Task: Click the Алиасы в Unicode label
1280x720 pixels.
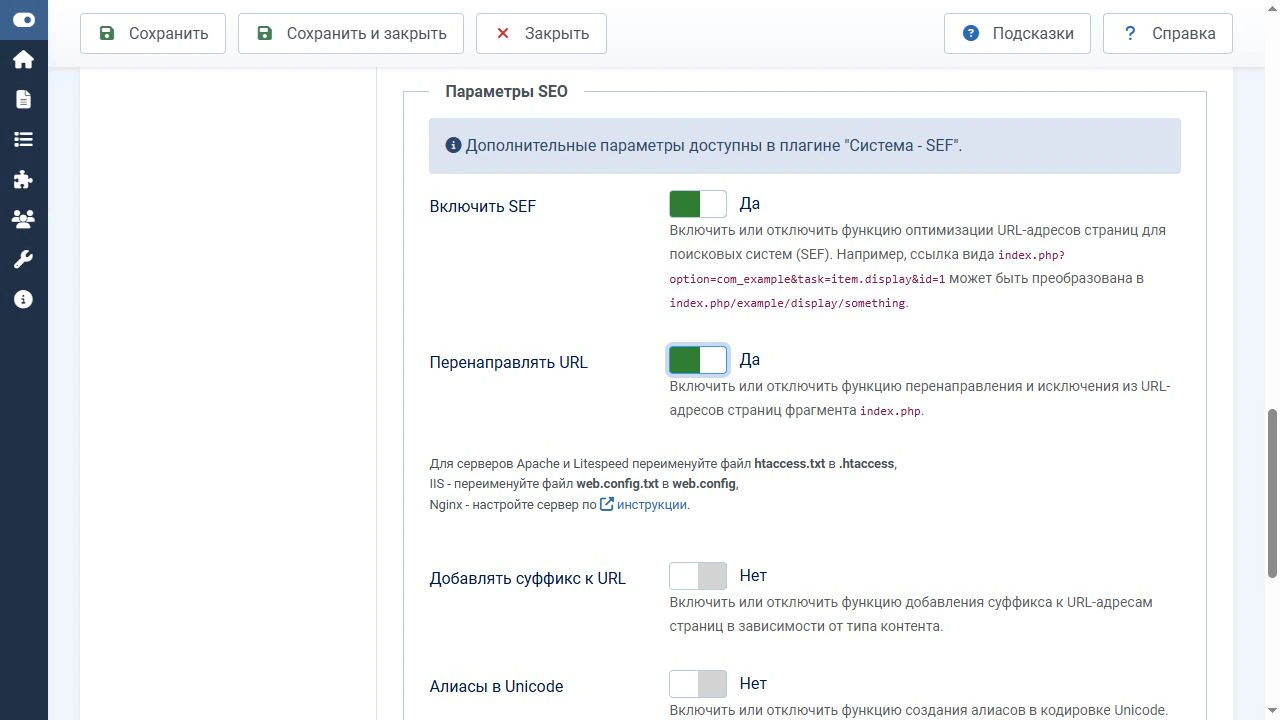Action: pyautogui.click(x=497, y=687)
